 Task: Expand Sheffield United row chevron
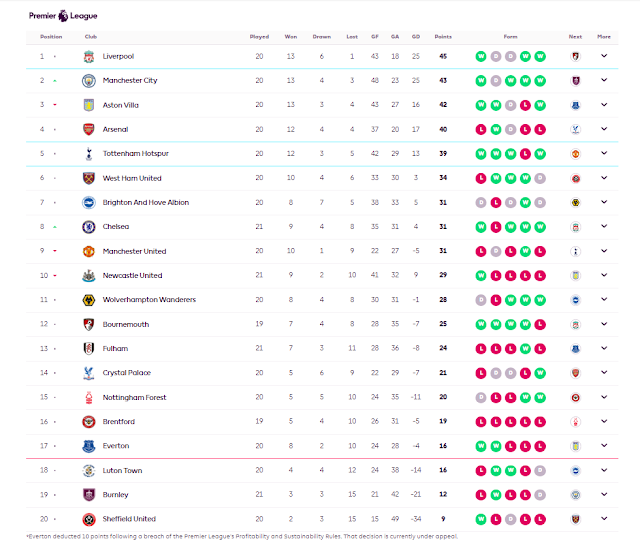(604, 519)
